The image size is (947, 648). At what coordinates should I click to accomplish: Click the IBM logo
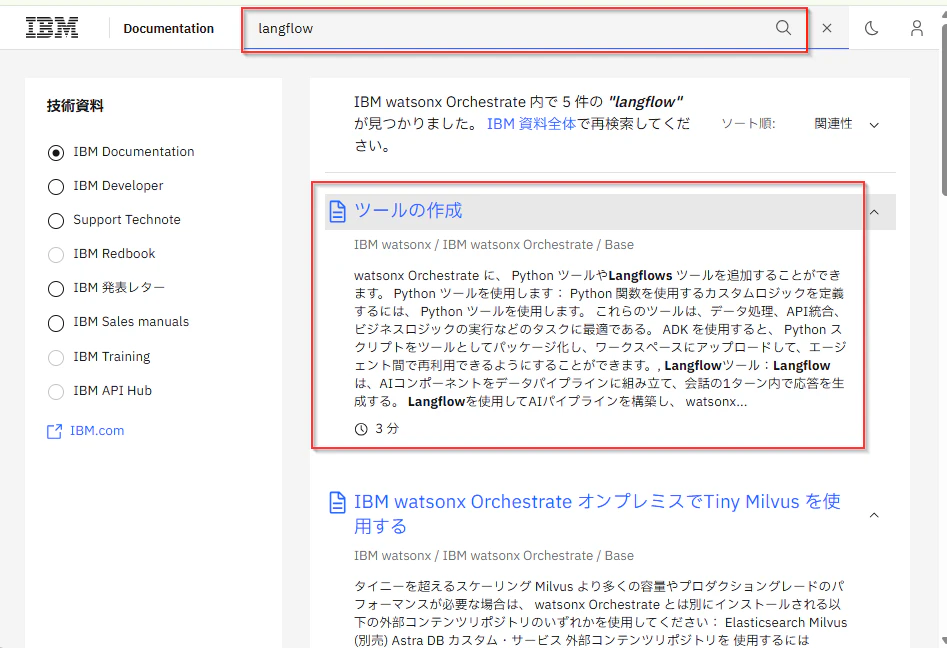(x=52, y=28)
